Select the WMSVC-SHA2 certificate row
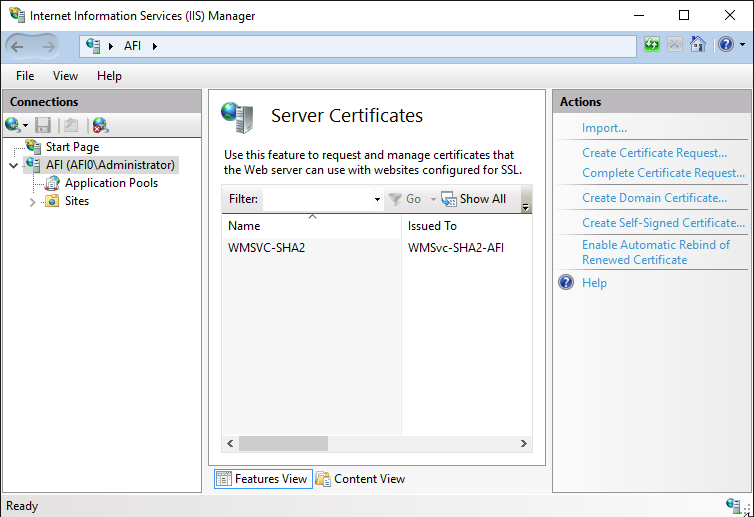The width and height of the screenshot is (754, 517). coord(266,248)
